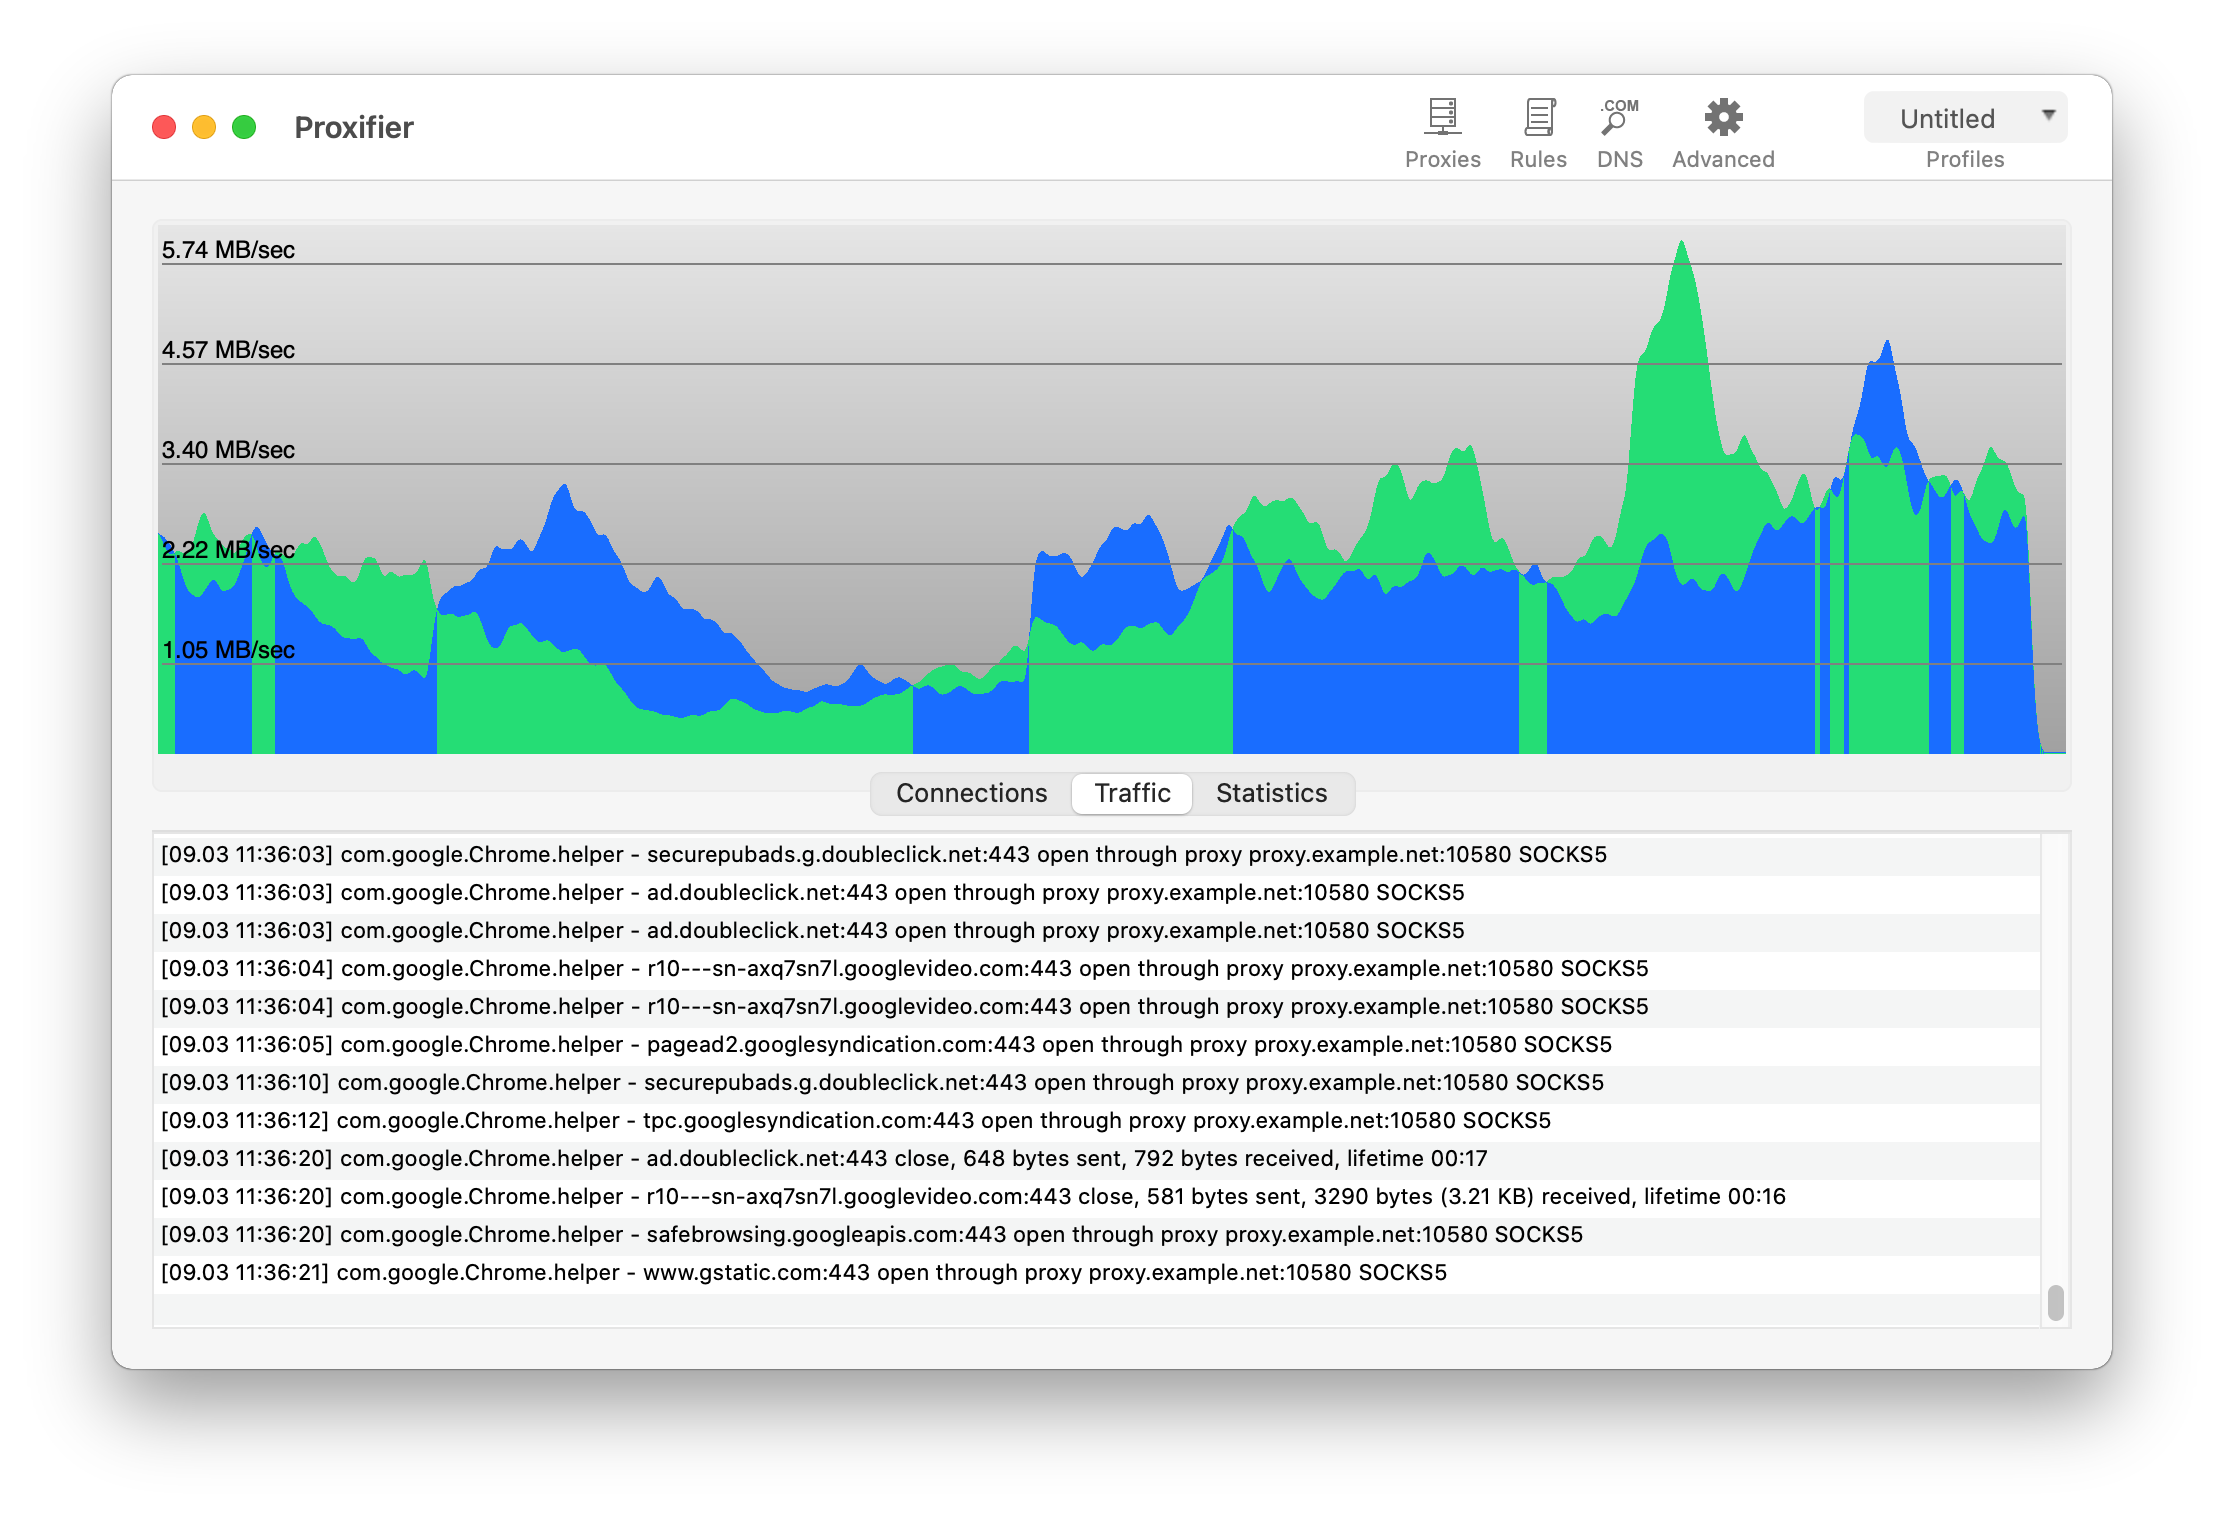Switch to the Connections tab
The height and width of the screenshot is (1516, 2224).
[x=971, y=793]
